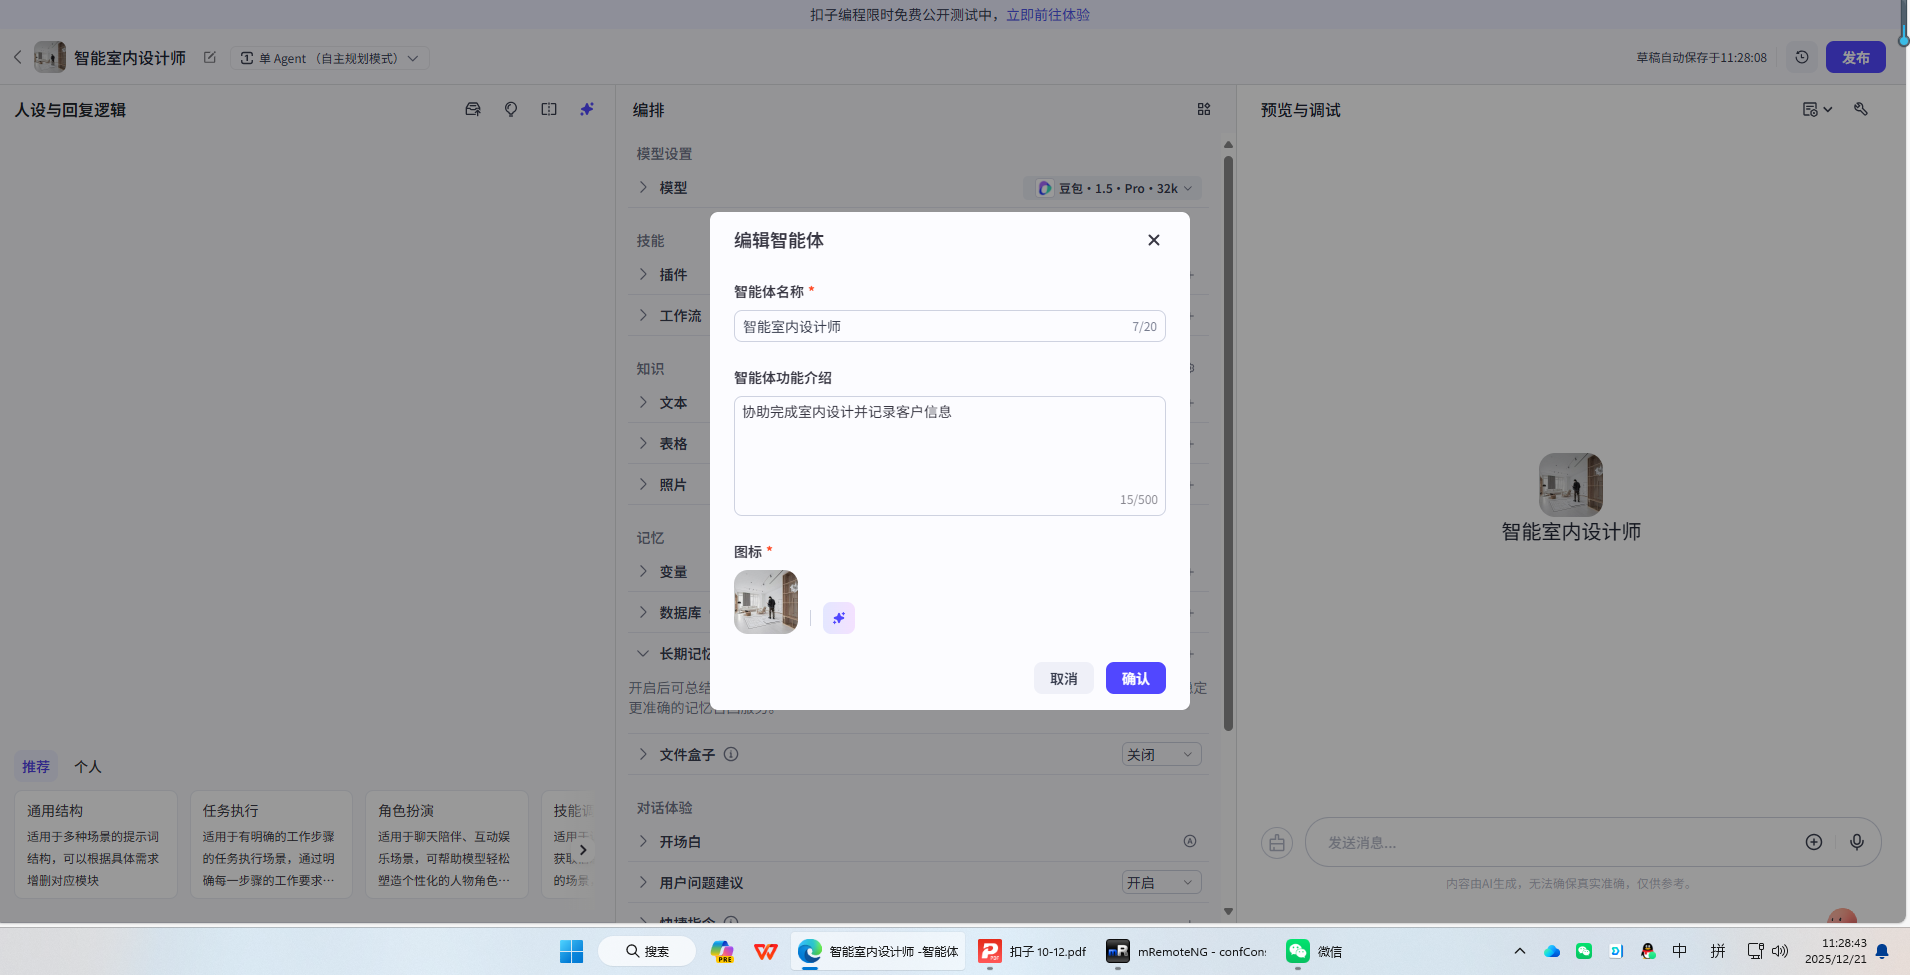
Task: Generate agent icon using the AI sparkle button
Action: 838,617
